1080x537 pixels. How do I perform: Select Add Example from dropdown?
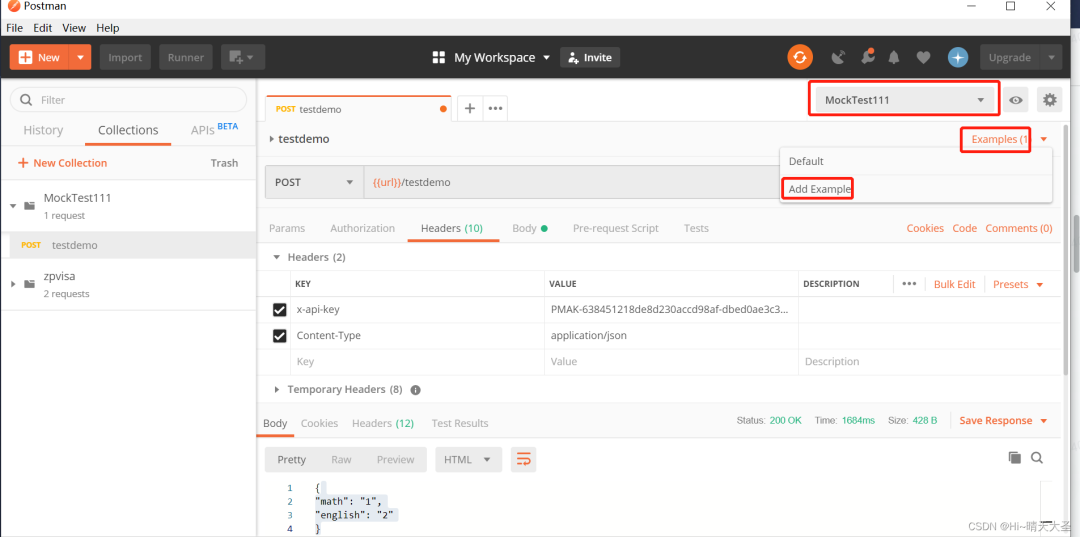click(820, 189)
